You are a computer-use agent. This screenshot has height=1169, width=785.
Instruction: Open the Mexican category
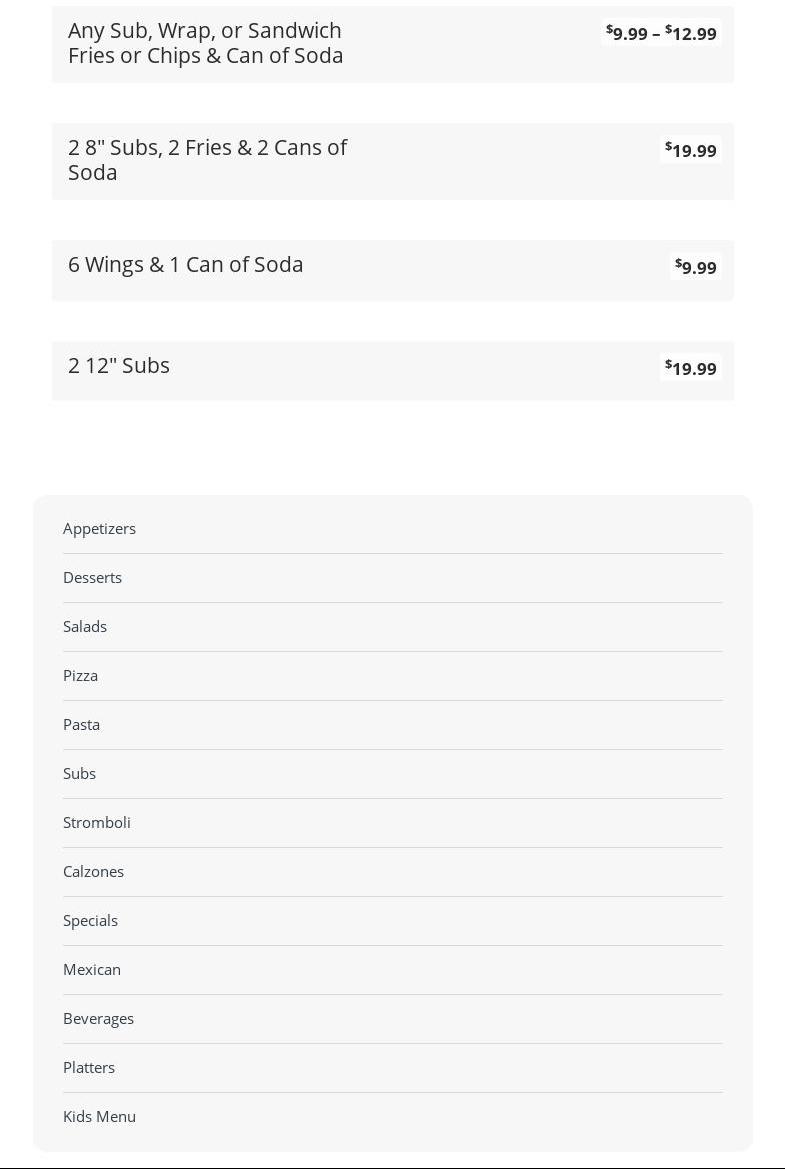pos(92,969)
